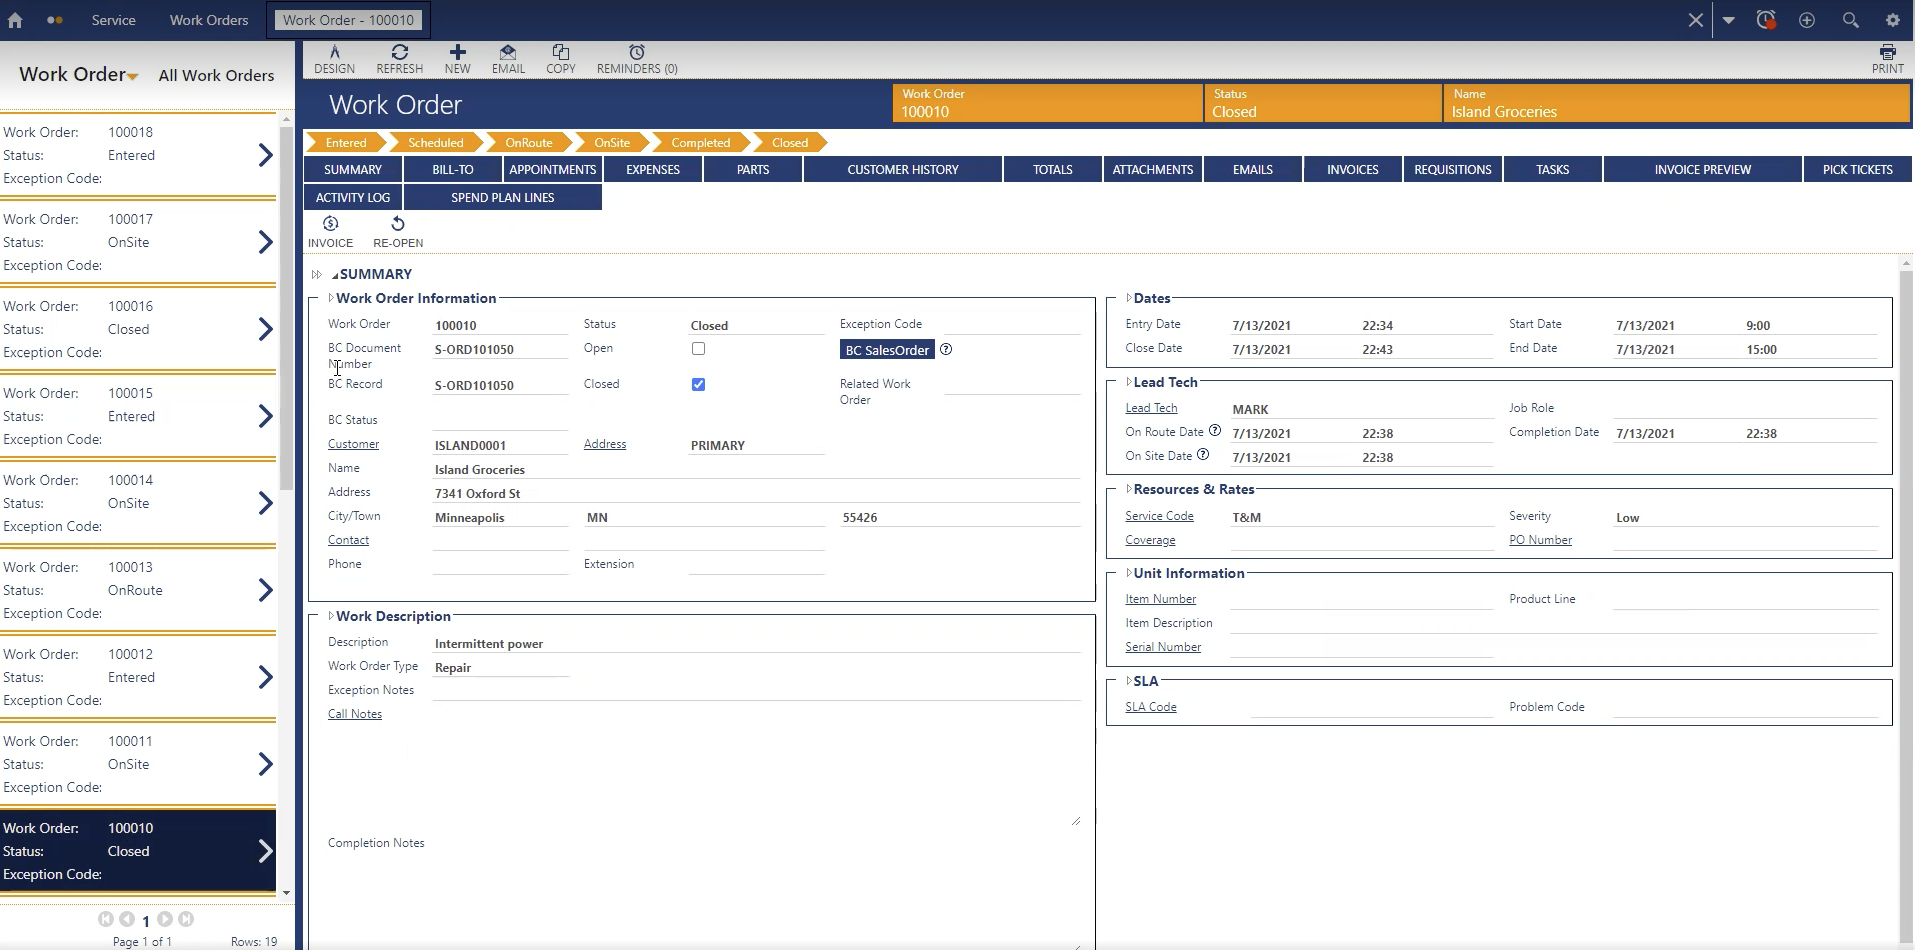Screen dimensions: 1915x950
Task: Open the Design tool
Action: [334, 58]
